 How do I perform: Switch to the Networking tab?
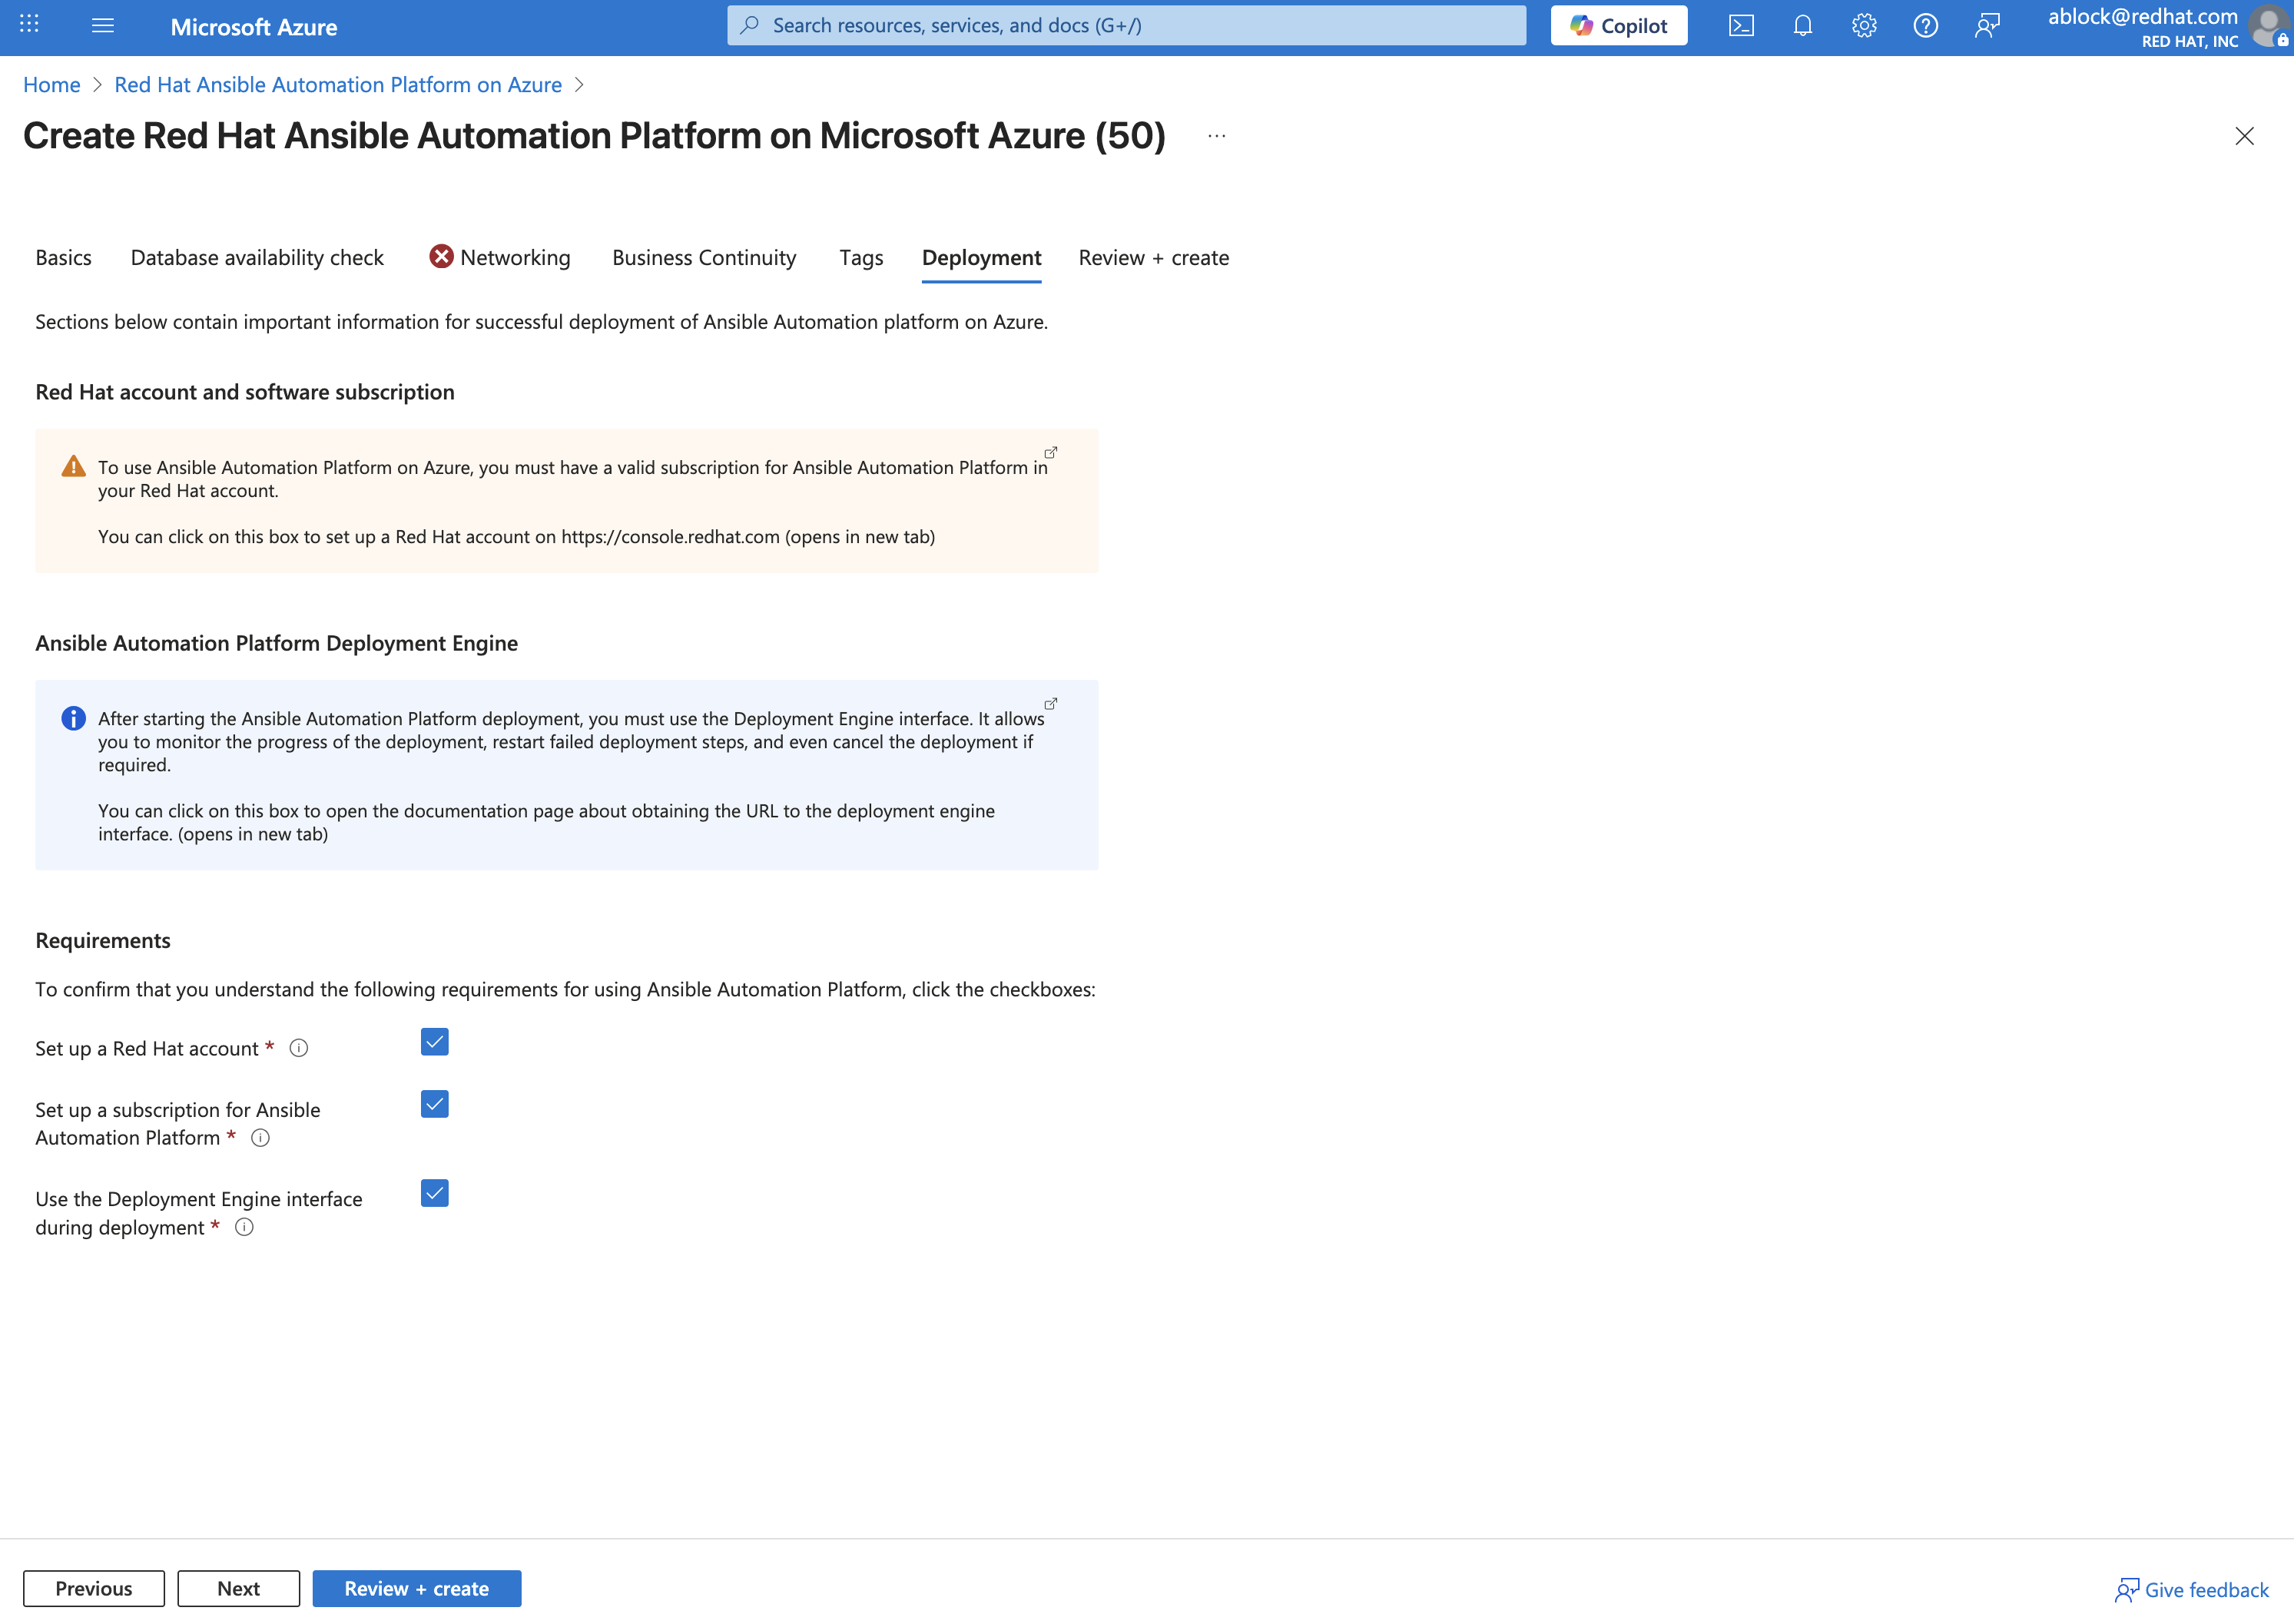pyautogui.click(x=515, y=257)
